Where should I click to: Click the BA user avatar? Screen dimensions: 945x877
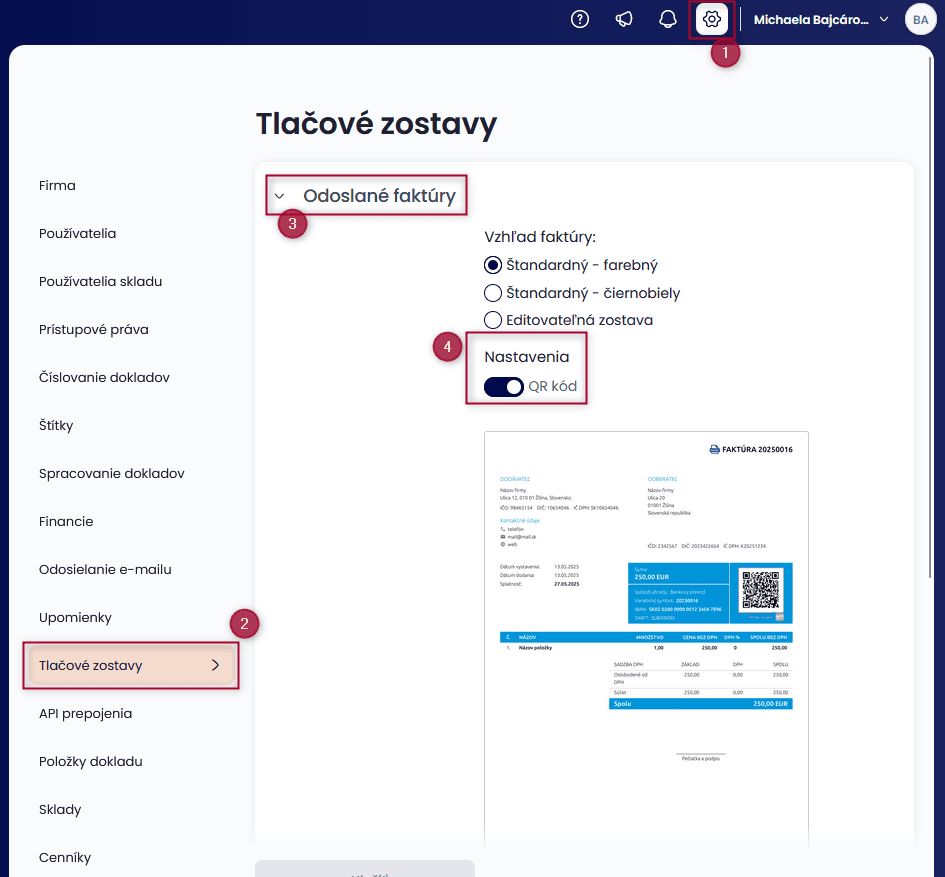coord(920,20)
